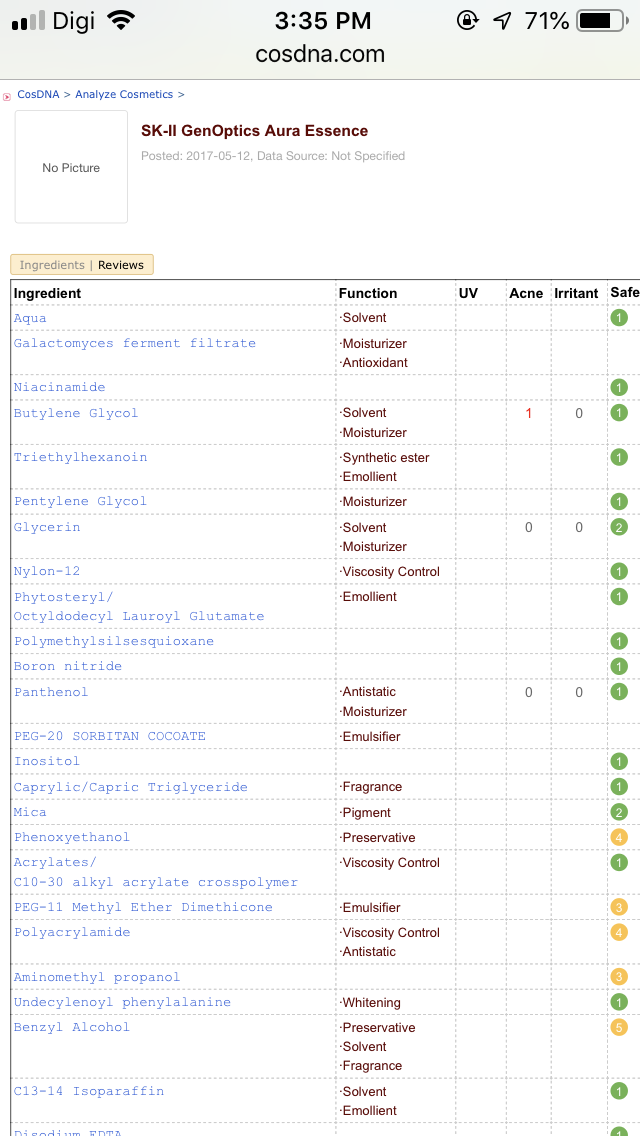
Task: Click the Niacinamide row safety badge
Action: 619,388
